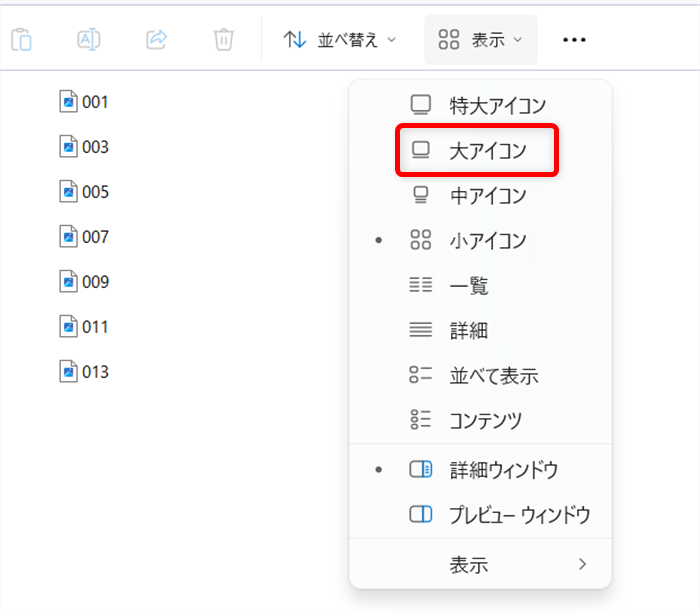Open the three-dots more options menu
This screenshot has width=700, height=613.
pos(574,40)
